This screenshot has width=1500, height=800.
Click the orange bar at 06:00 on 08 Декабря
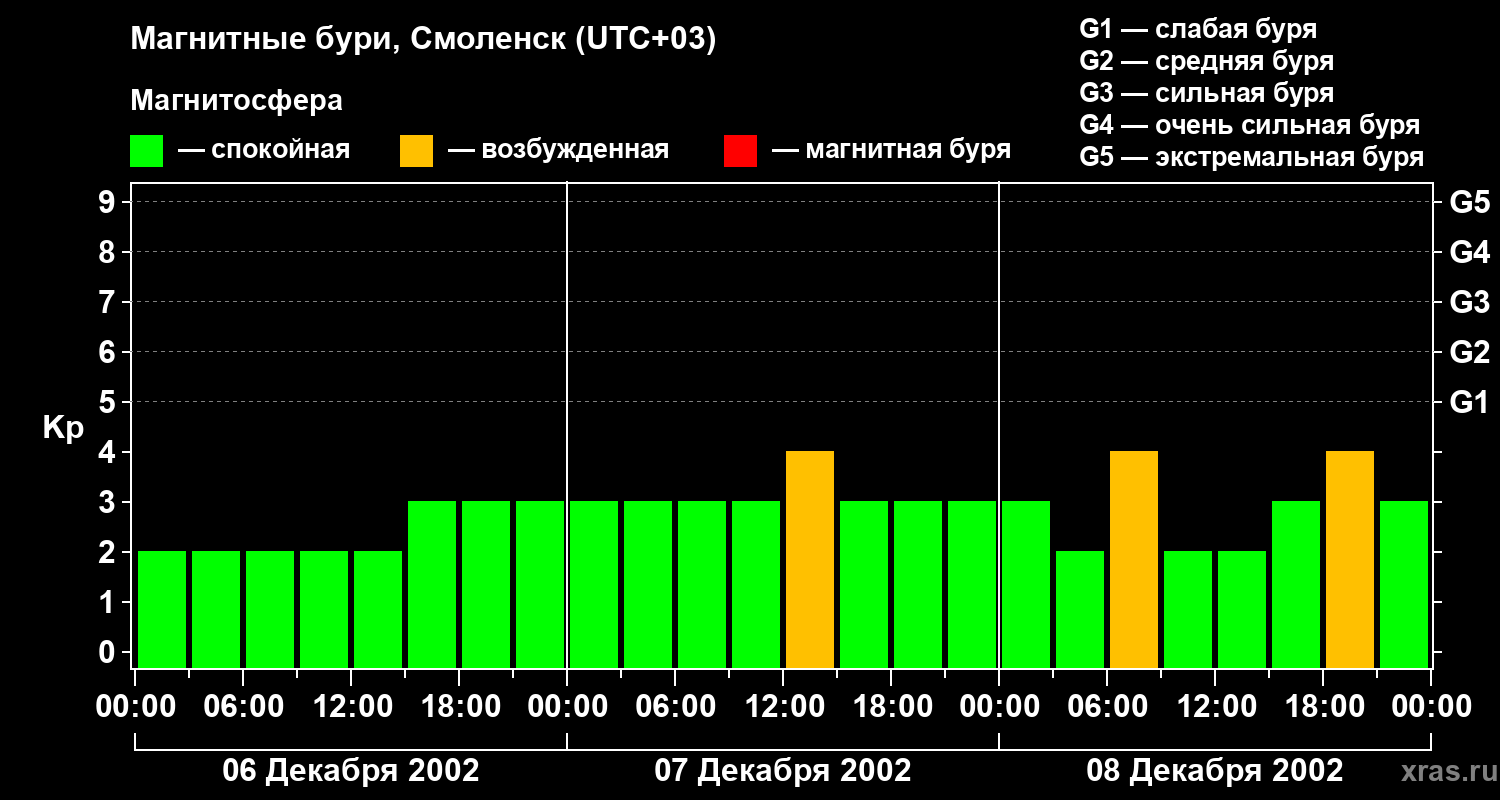tap(1134, 560)
